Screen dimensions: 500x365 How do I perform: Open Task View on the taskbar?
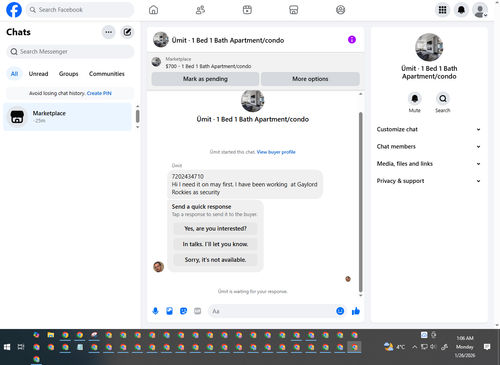21,347
